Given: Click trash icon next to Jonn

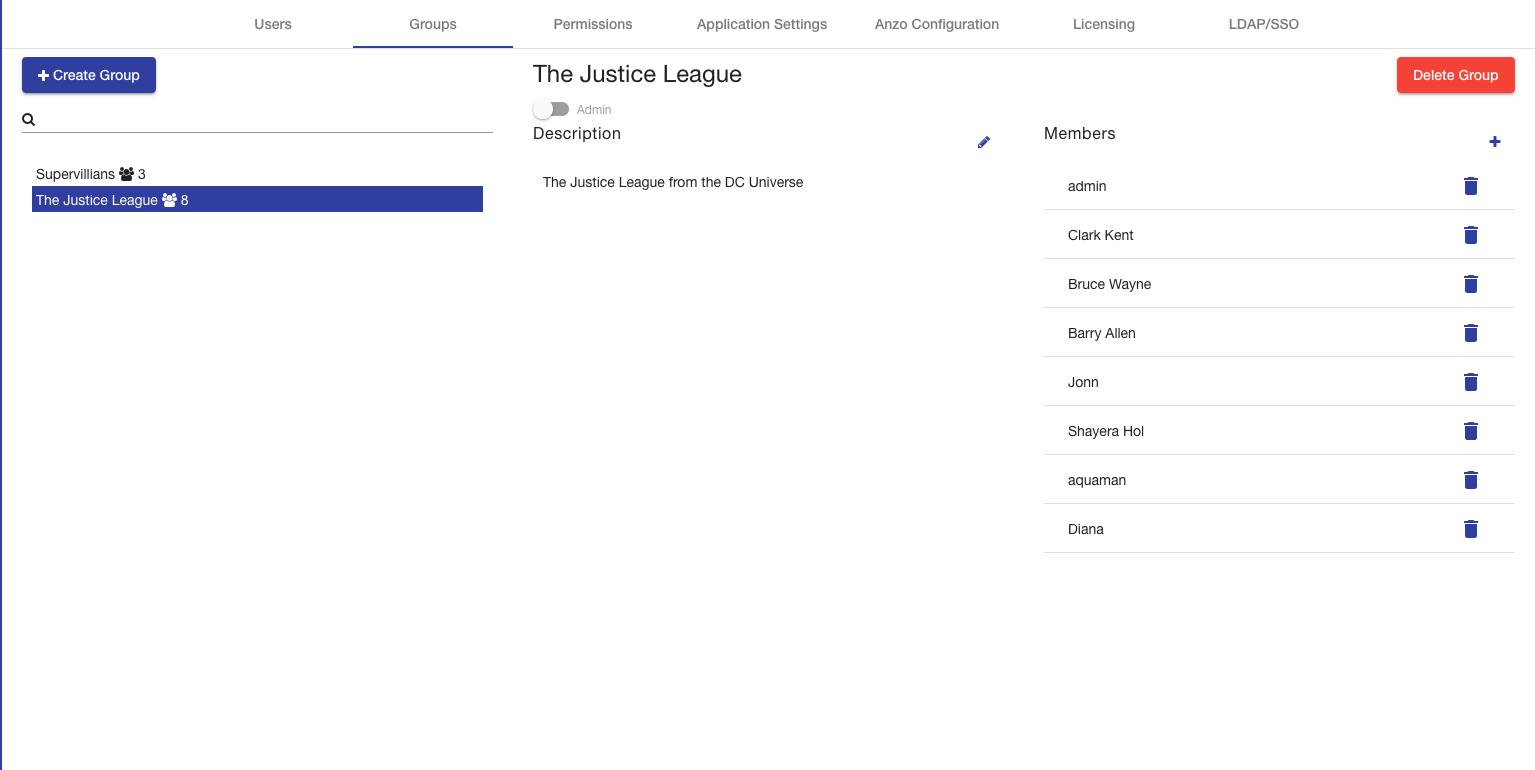Looking at the screenshot, I should 1471,382.
